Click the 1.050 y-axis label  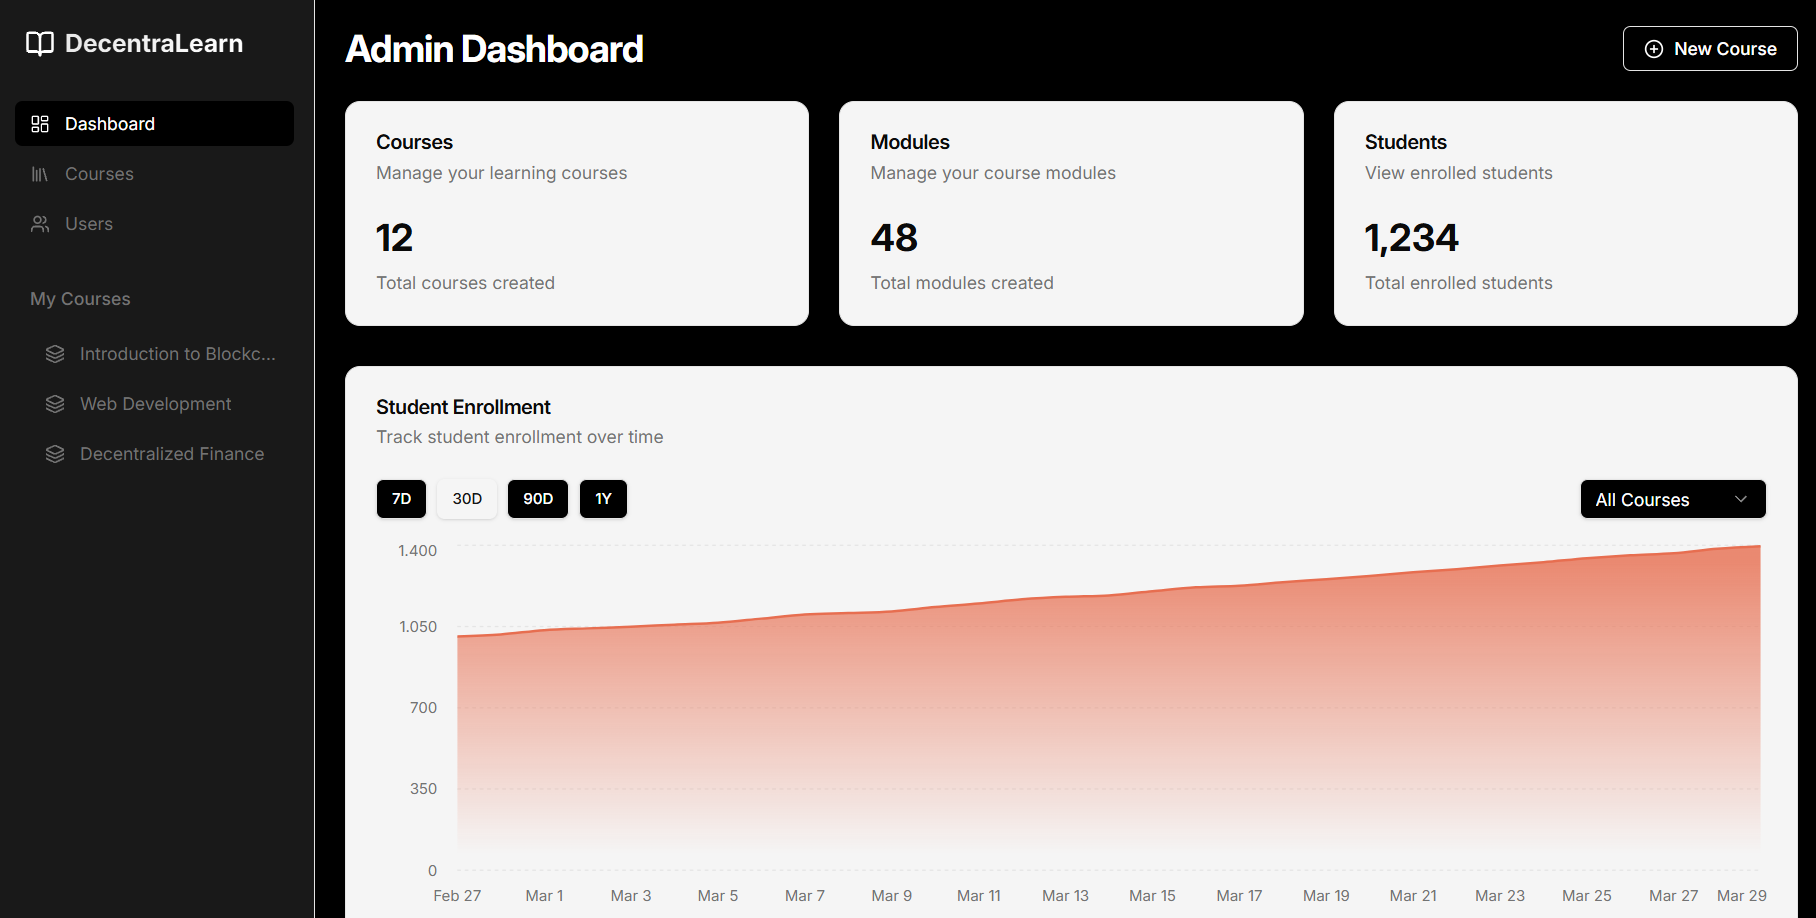pyautogui.click(x=418, y=627)
